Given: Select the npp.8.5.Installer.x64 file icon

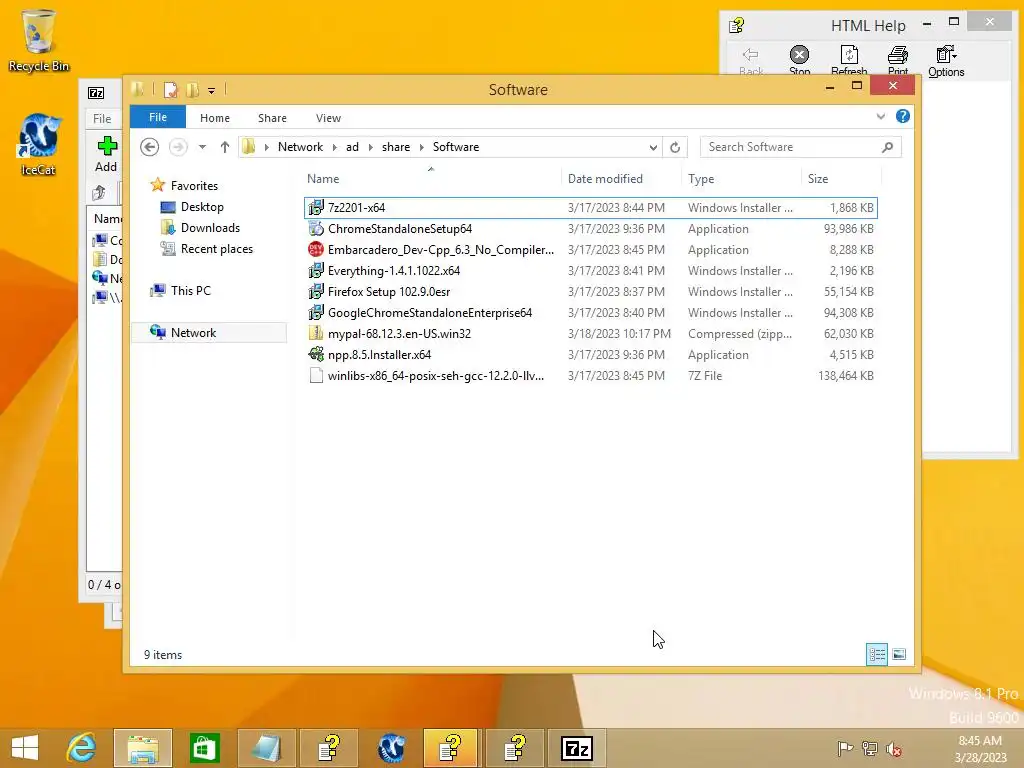Looking at the screenshot, I should point(316,355).
